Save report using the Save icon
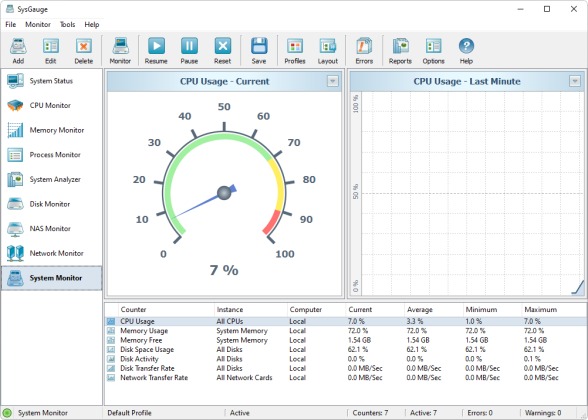This screenshot has width=588, height=420. click(259, 46)
